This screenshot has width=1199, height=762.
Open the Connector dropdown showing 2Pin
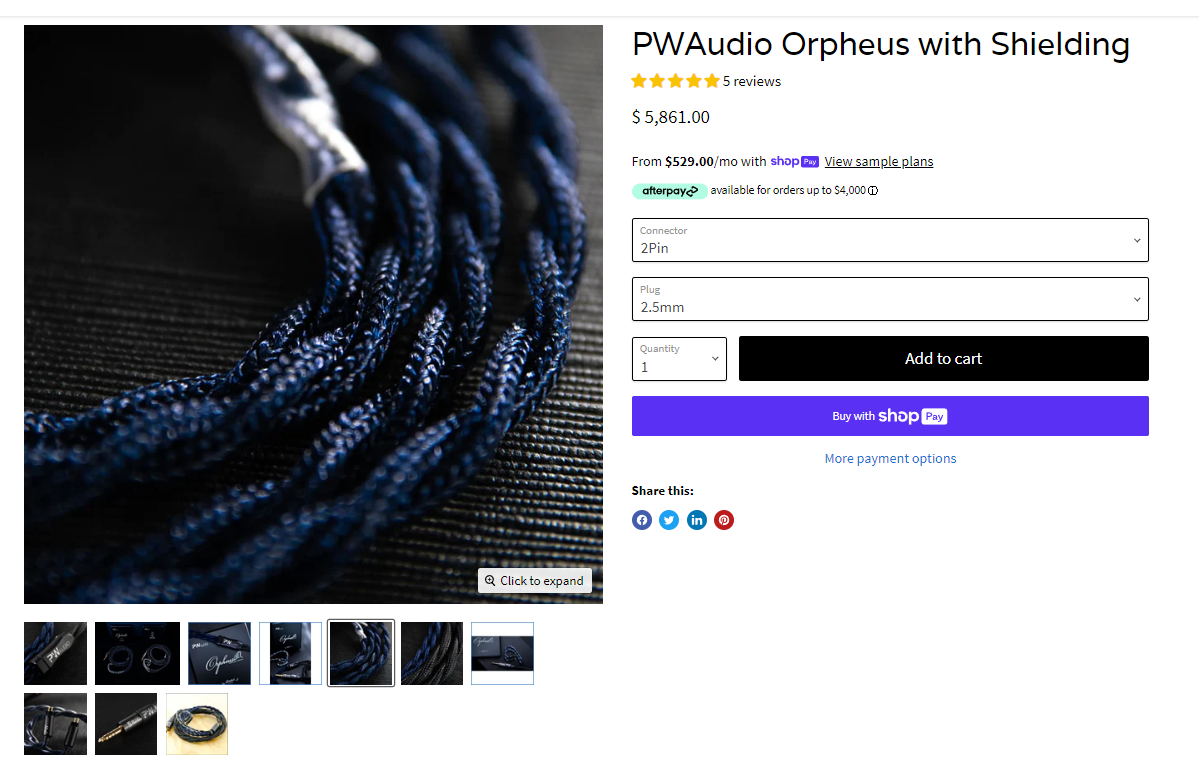tap(890, 240)
